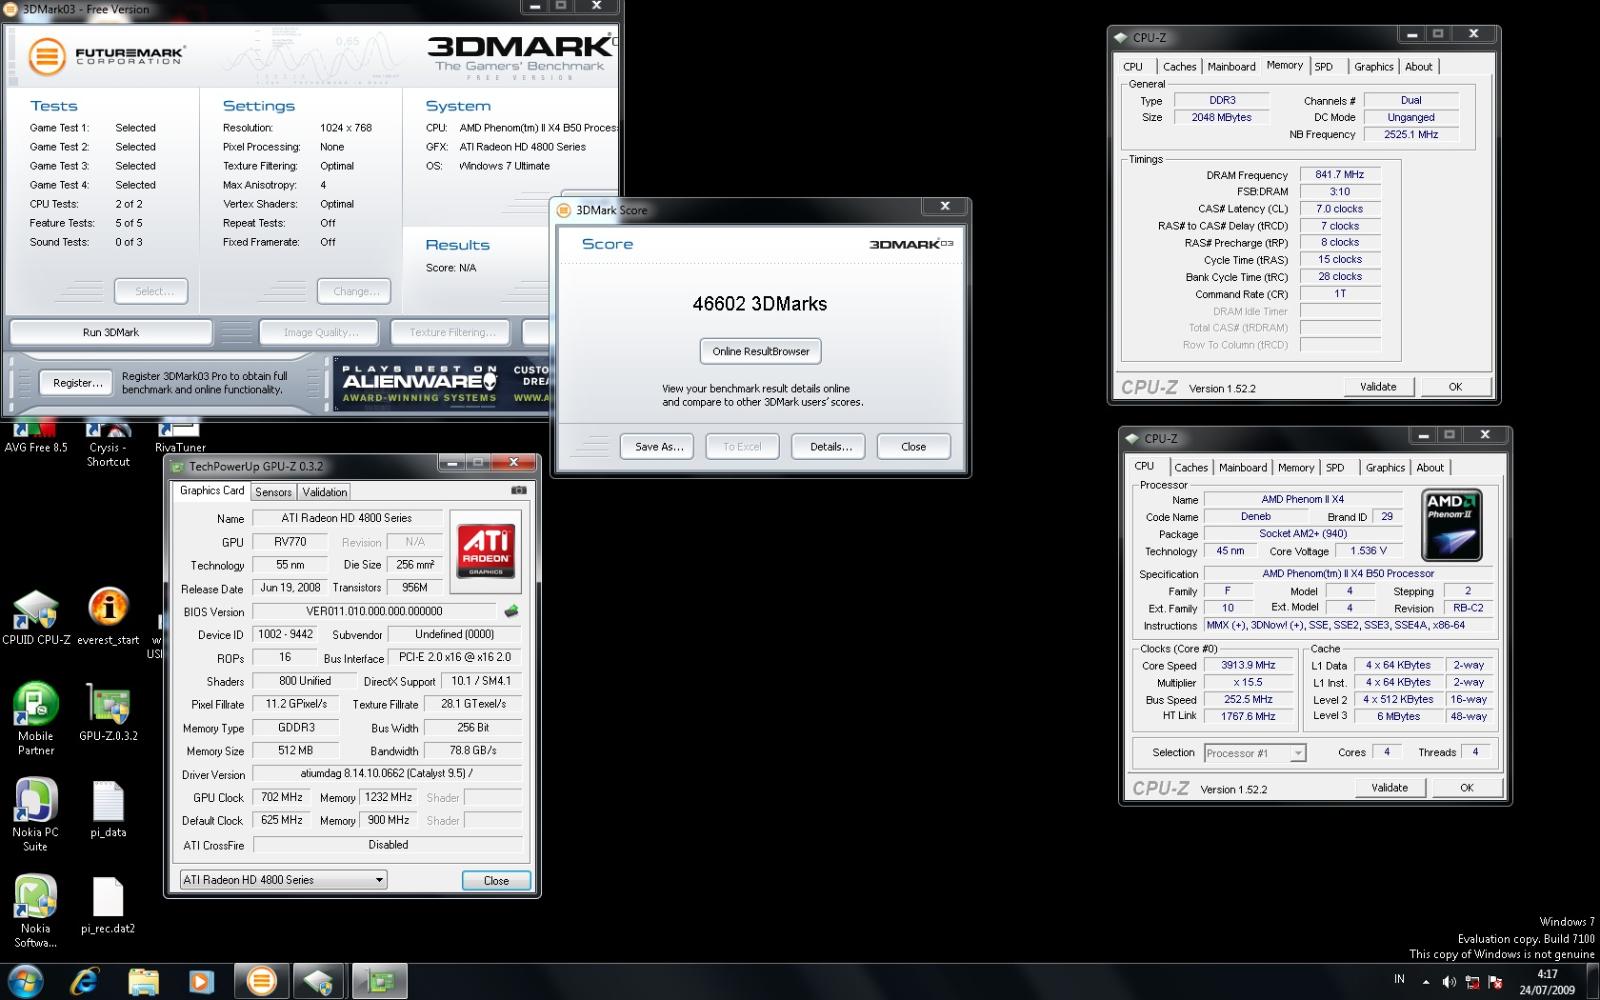This screenshot has height=1000, width=1600.
Task: Open the Windows Start orb
Action: tap(25, 981)
